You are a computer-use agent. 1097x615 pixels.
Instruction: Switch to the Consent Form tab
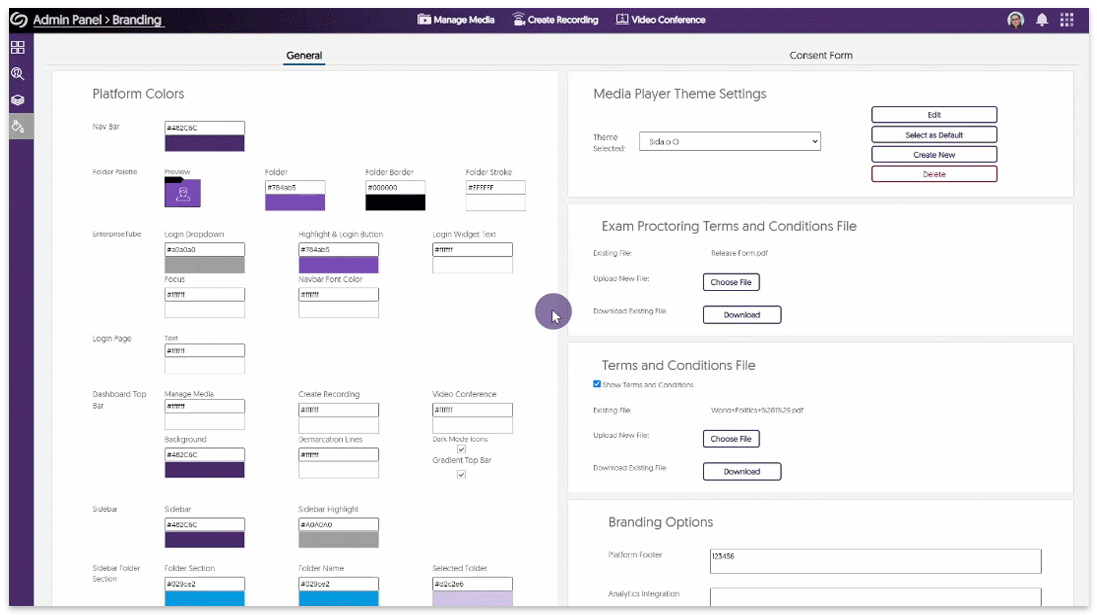820,56
